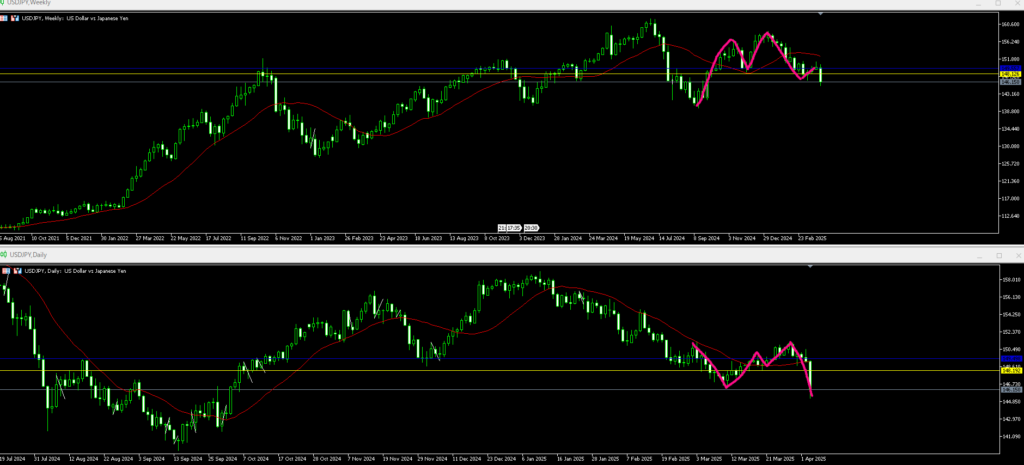Click the 23 Feb 2025 date on Weekly axis
The height and width of the screenshot is (465, 1024).
tap(813, 238)
